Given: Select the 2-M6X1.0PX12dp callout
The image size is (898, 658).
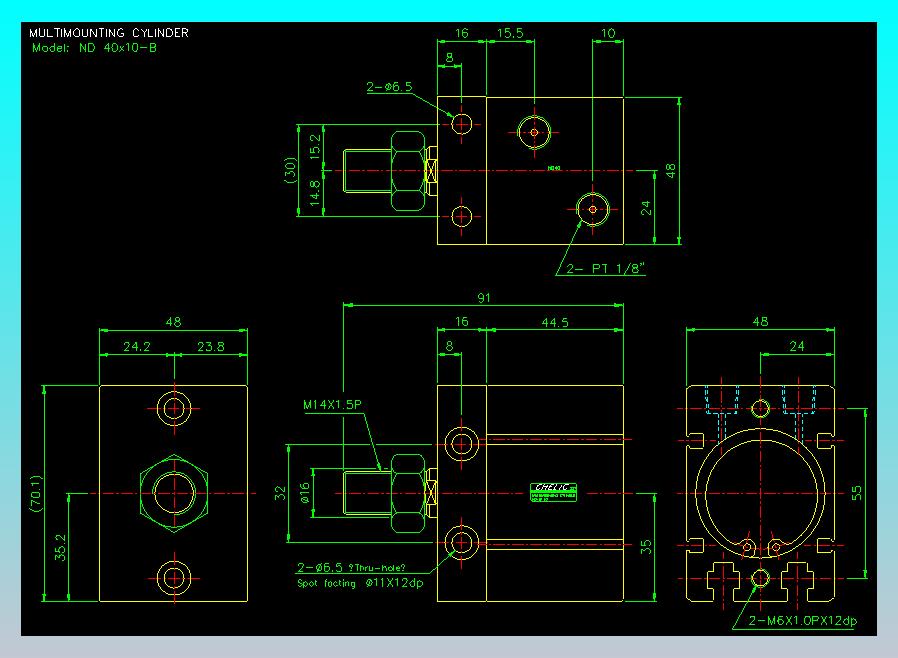Looking at the screenshot, I should point(803,621).
